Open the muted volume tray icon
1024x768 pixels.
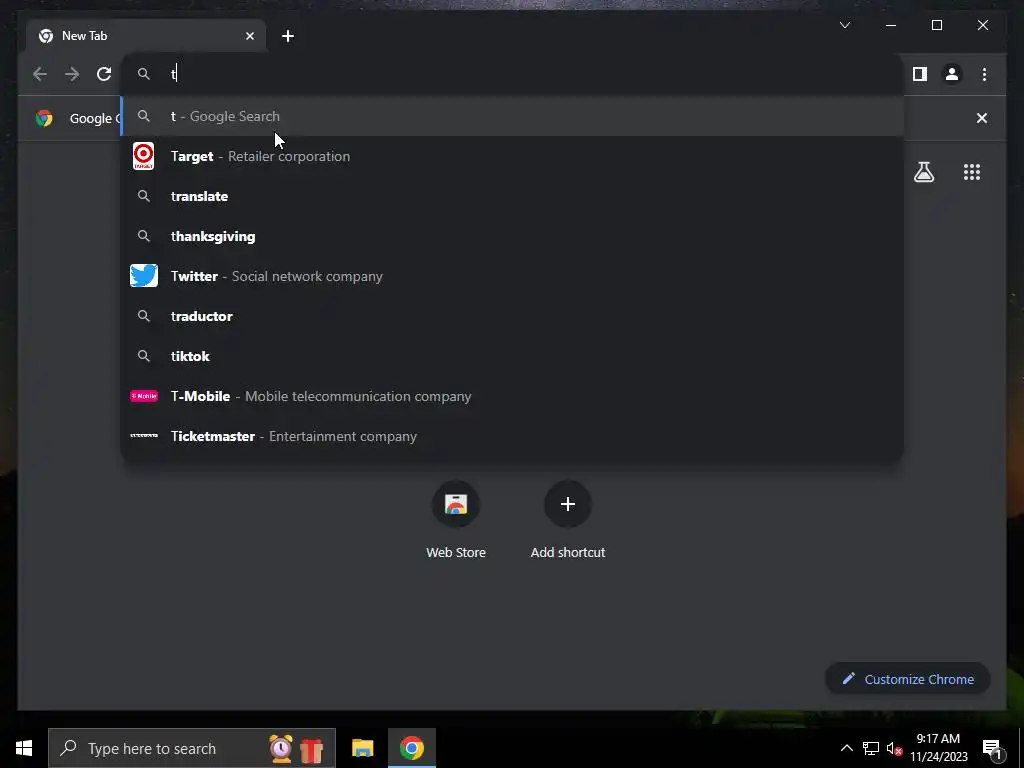[894, 748]
